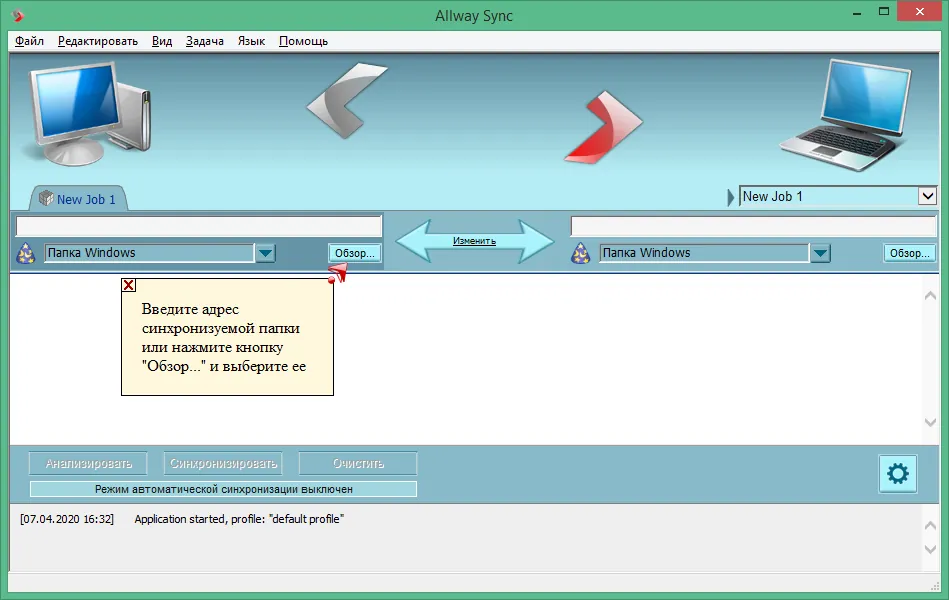The image size is (949, 600).
Task: Click the Анализировать button
Action: pos(88,464)
